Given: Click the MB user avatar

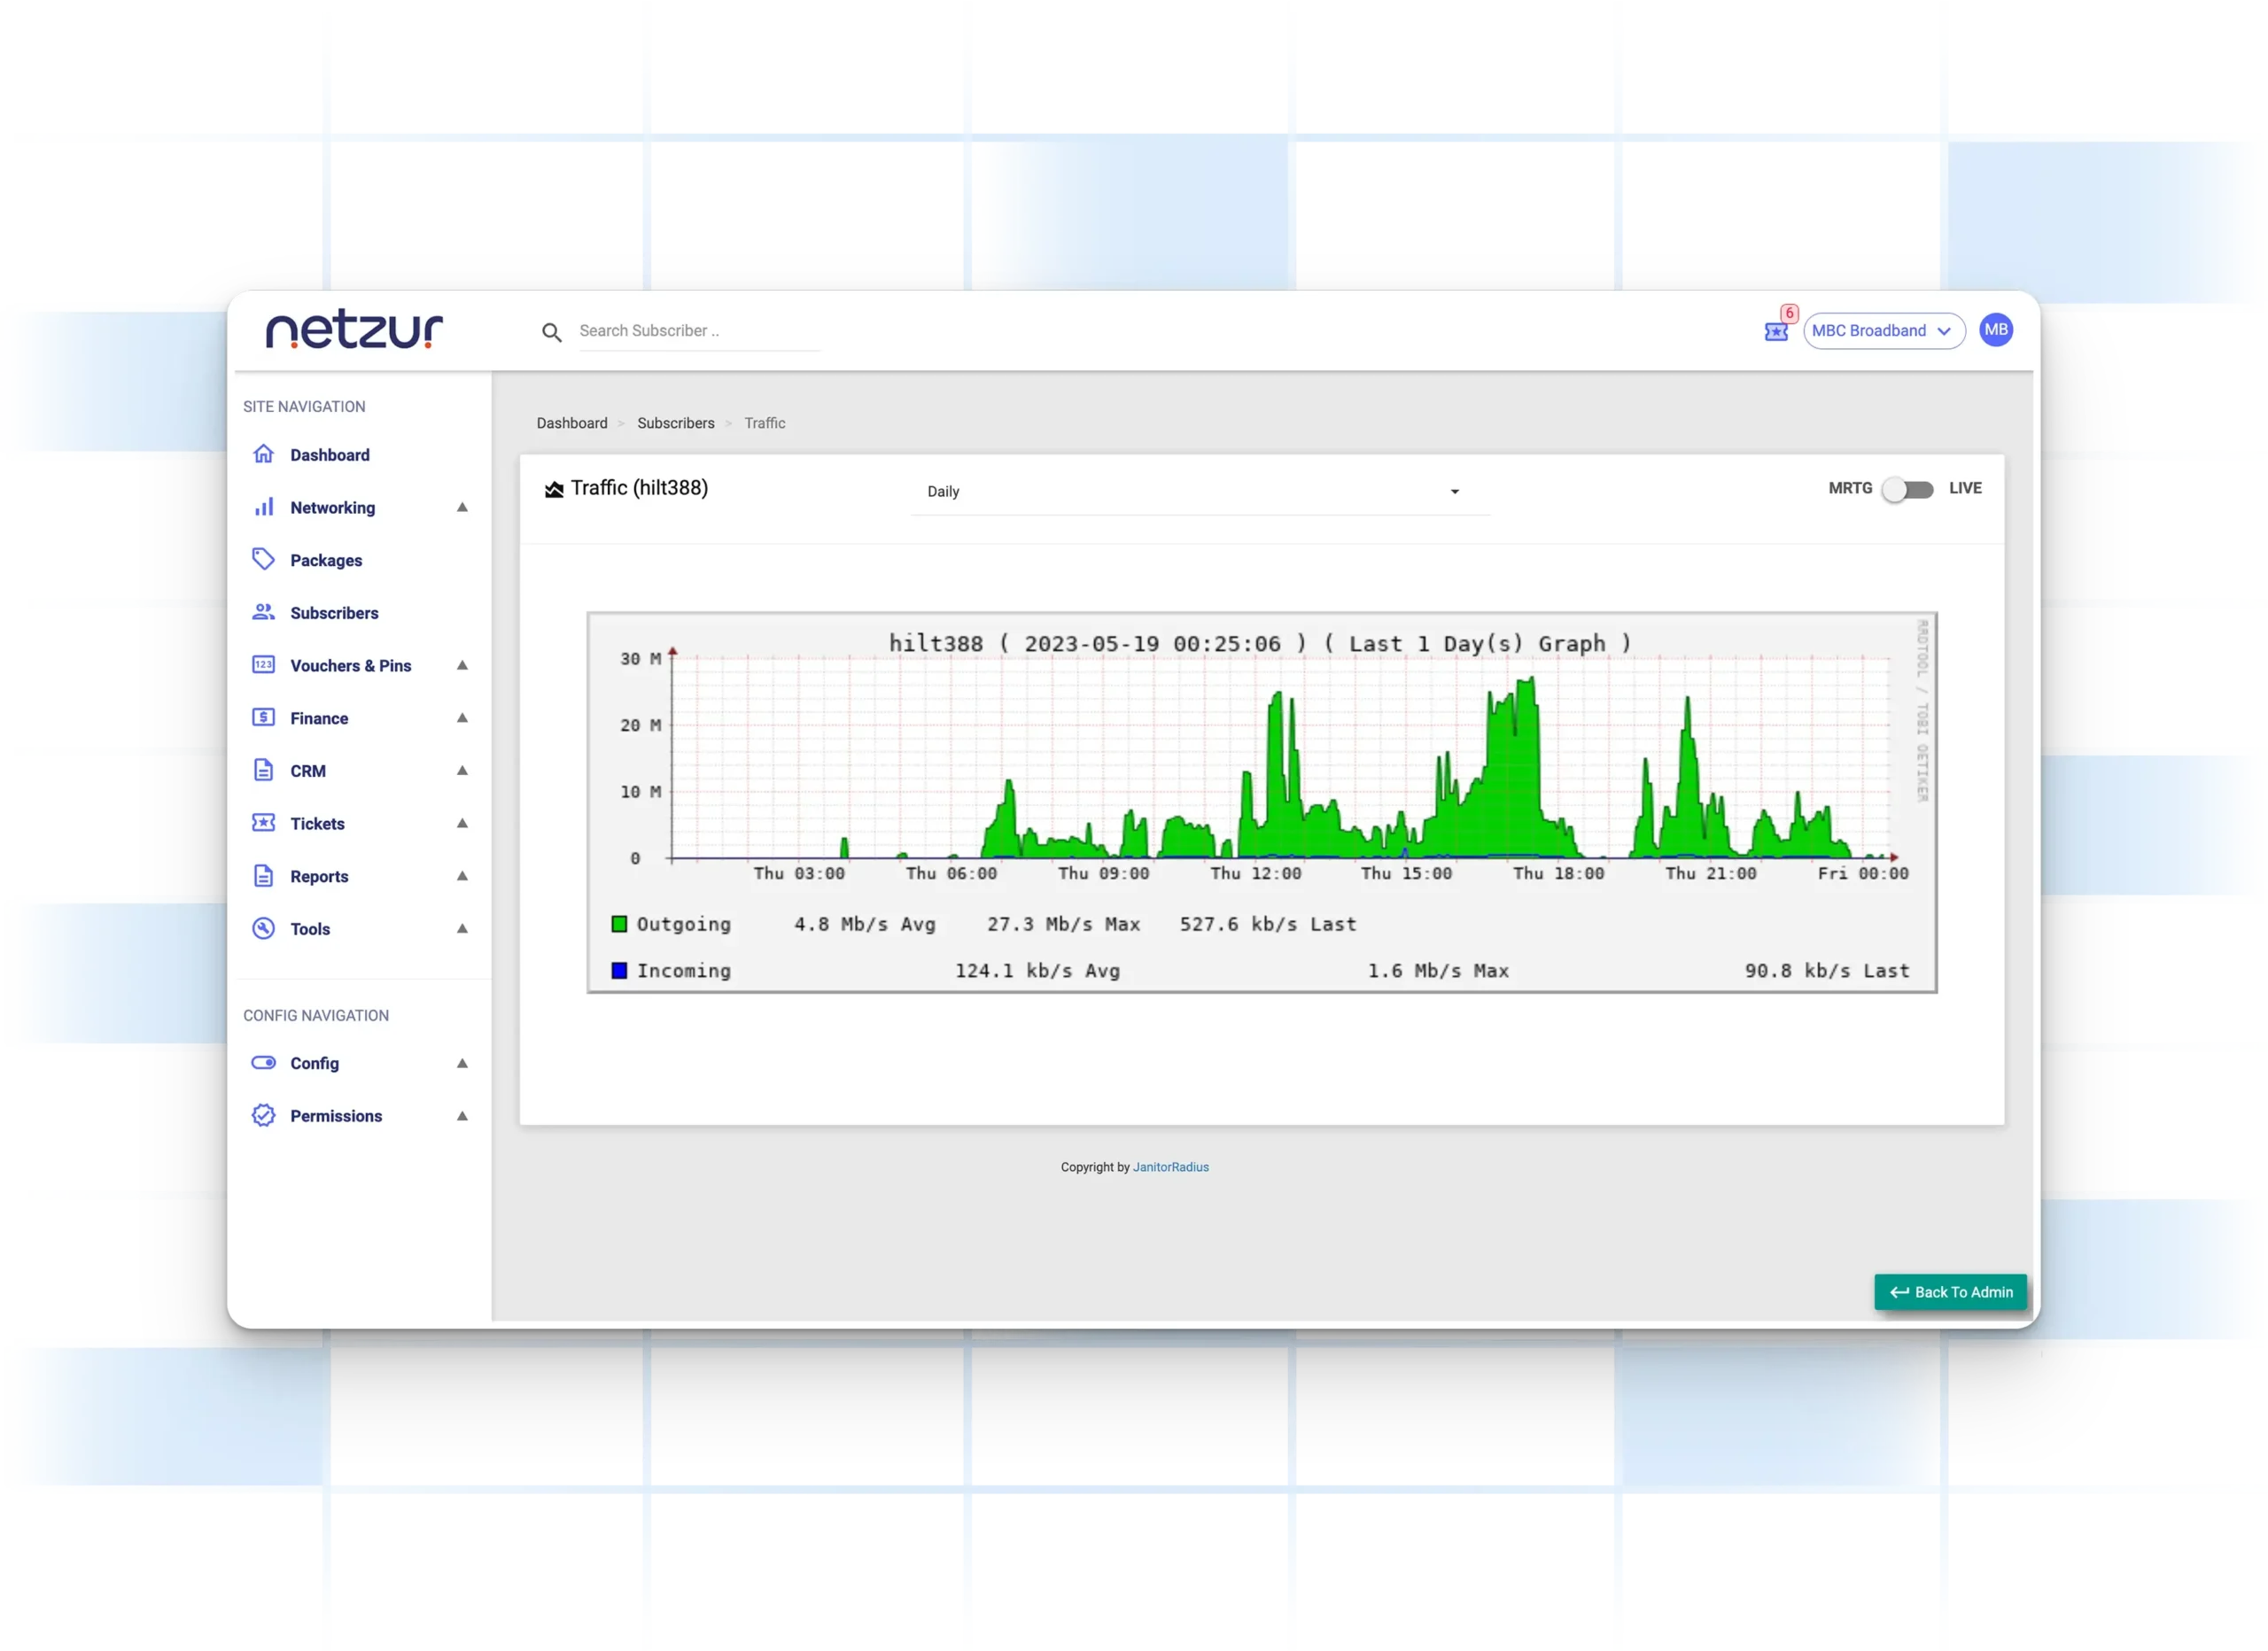Looking at the screenshot, I should [1995, 330].
